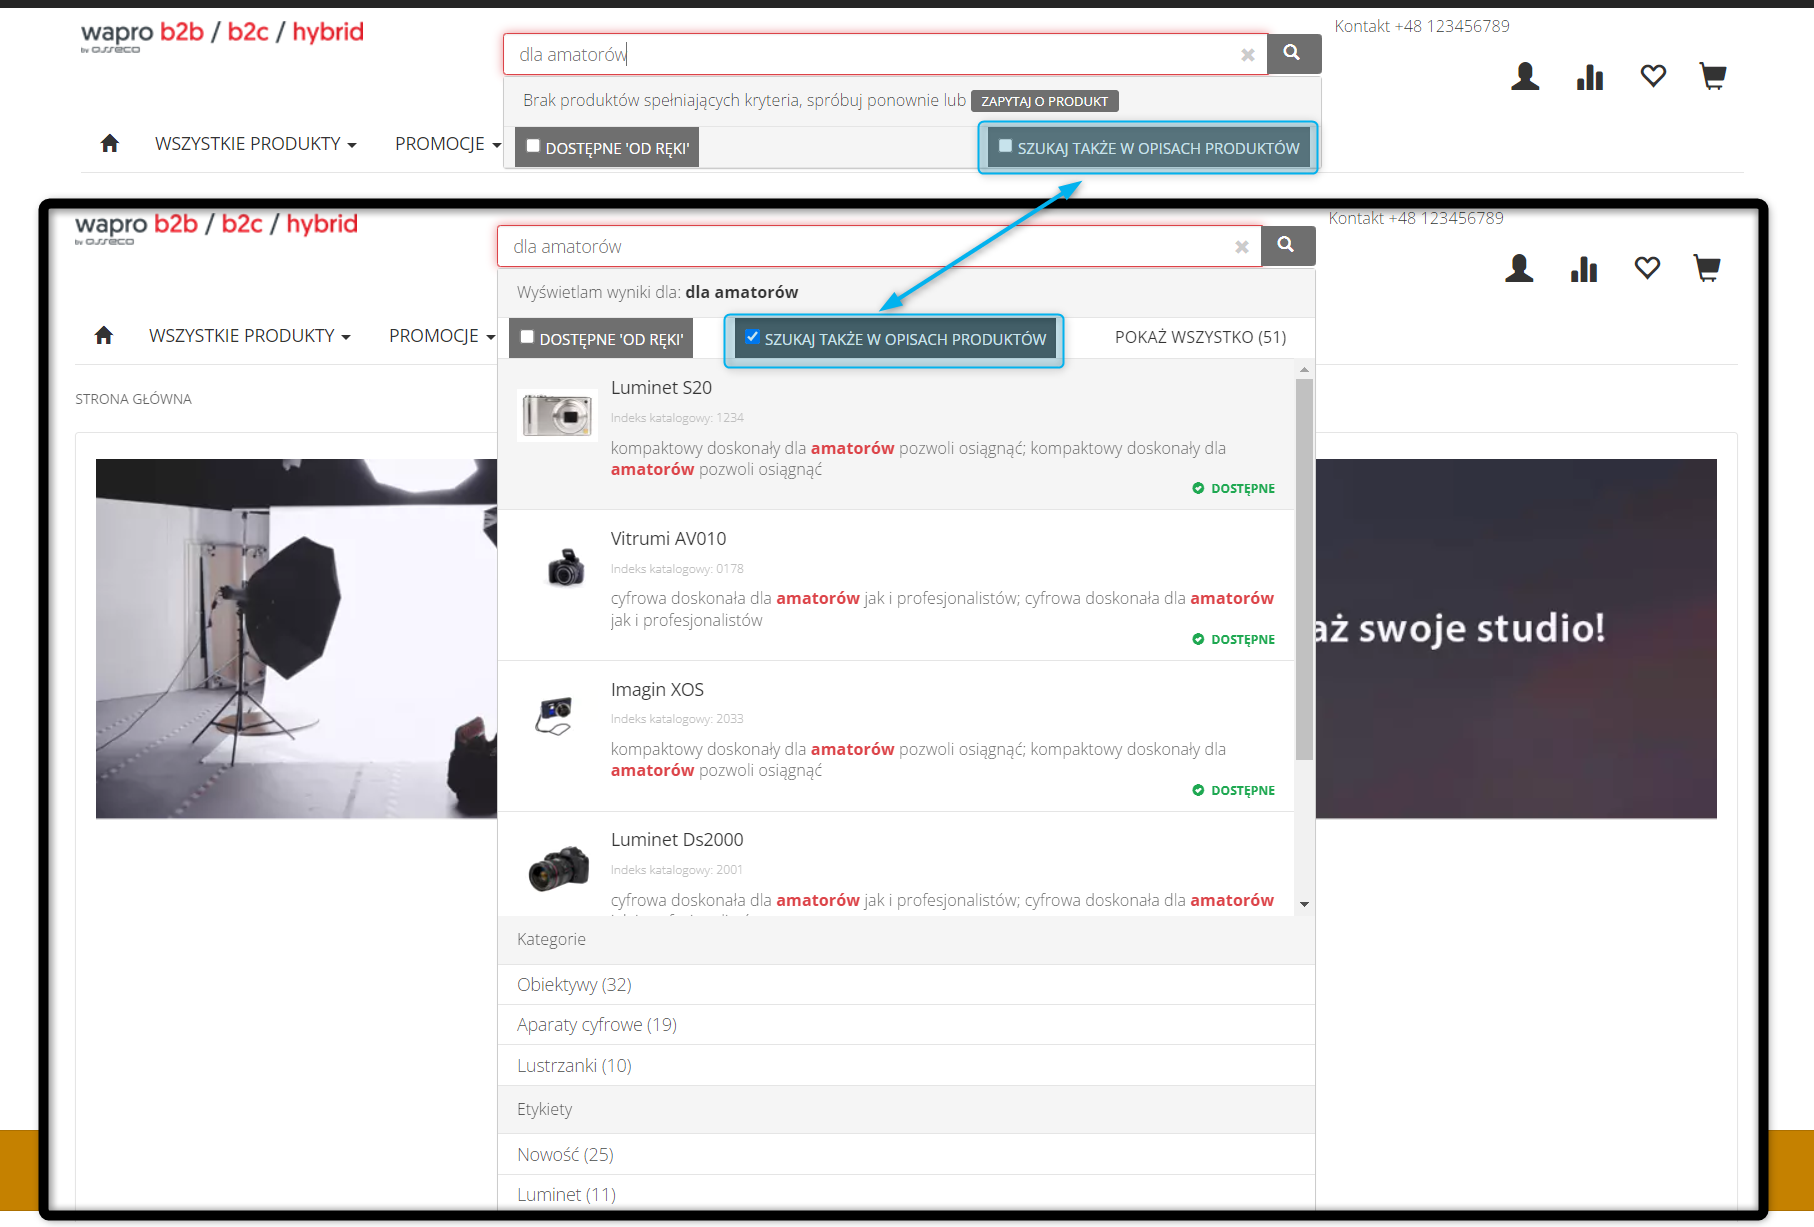Open shopping cart icon in top header

pyautogui.click(x=1713, y=76)
